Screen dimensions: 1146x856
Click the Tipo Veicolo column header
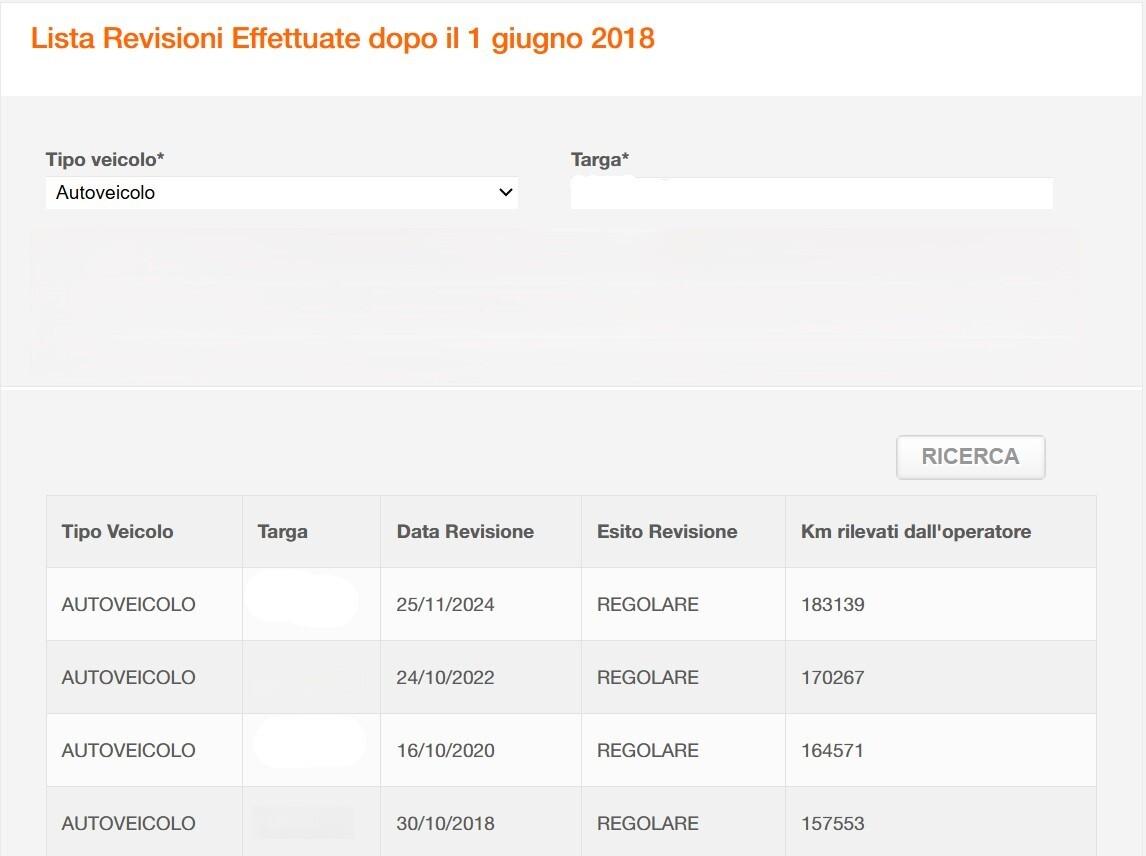point(117,532)
